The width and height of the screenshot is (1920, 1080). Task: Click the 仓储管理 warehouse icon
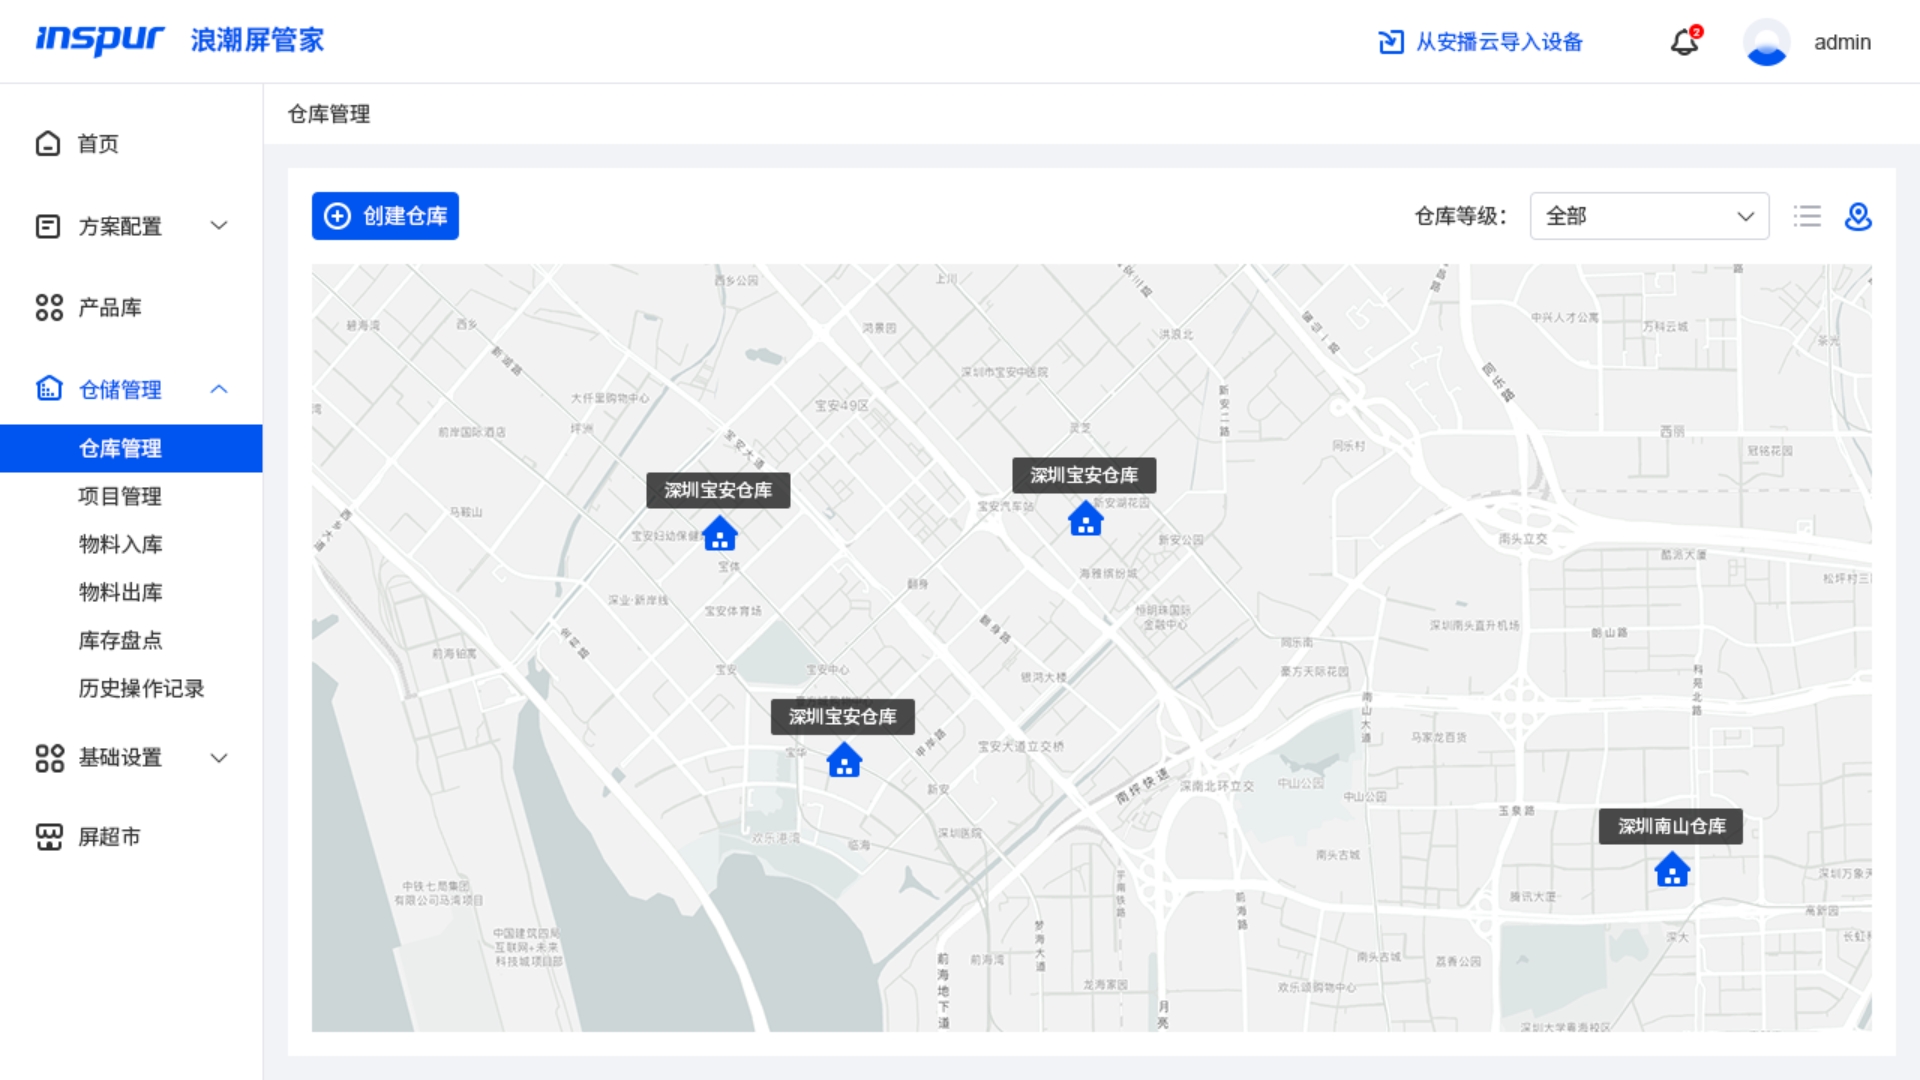pyautogui.click(x=49, y=388)
